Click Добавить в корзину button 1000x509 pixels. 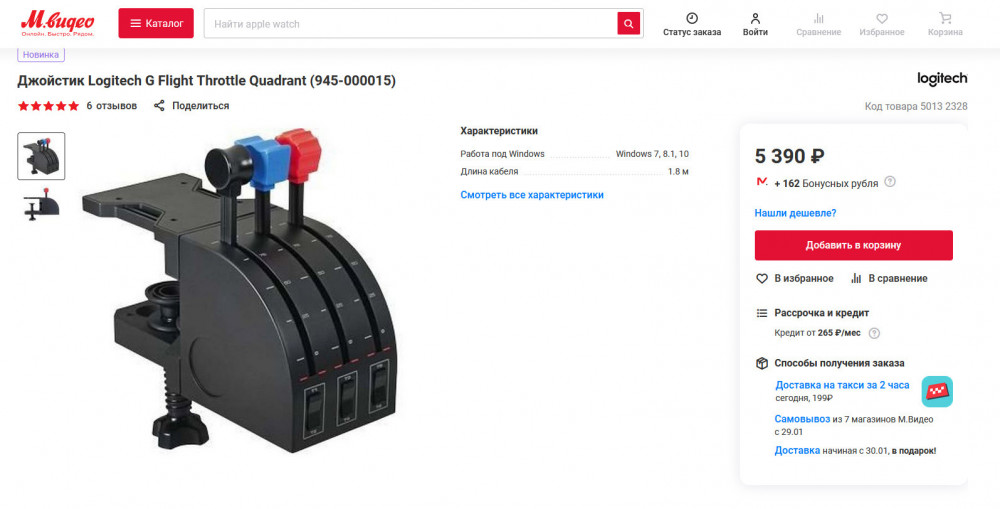(x=853, y=245)
